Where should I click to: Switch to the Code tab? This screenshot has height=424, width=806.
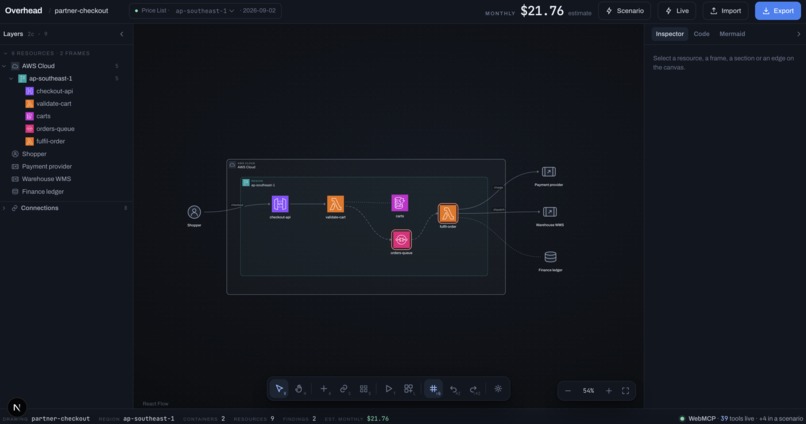701,34
